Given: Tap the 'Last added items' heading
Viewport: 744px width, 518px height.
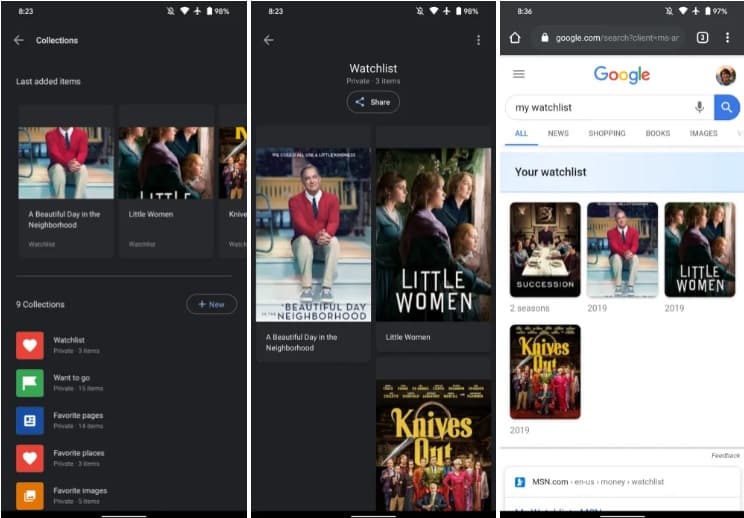Looking at the screenshot, I should (x=48, y=82).
